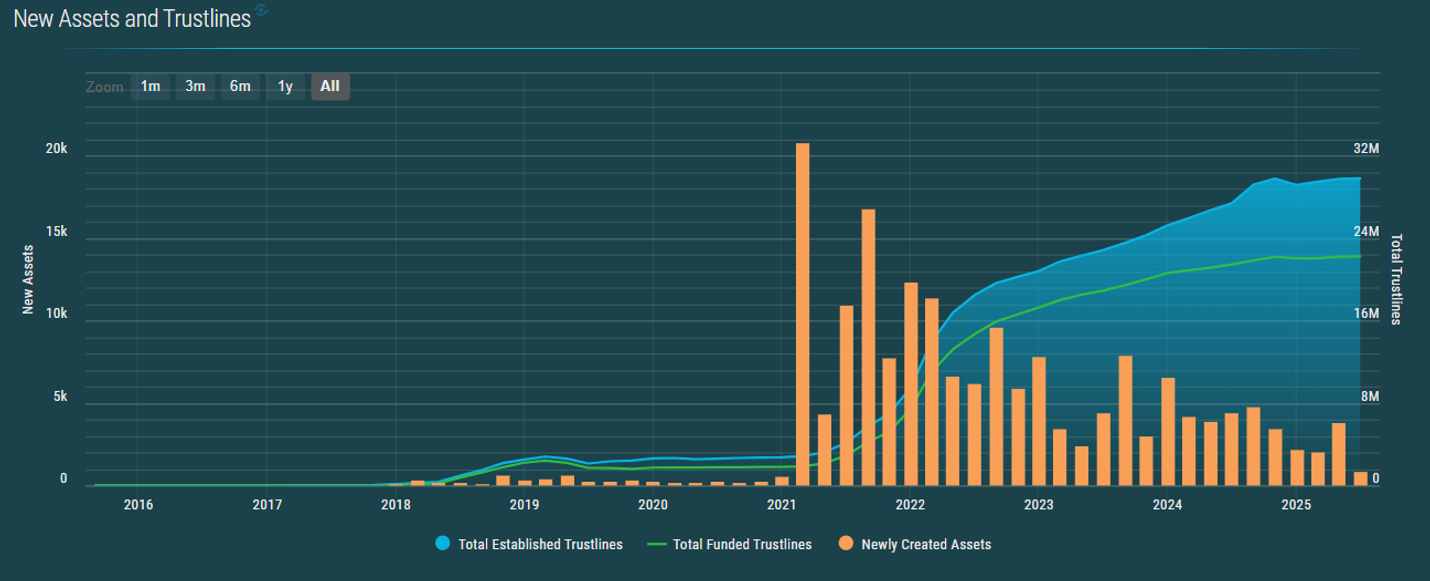
Task: Click the blue Total Established Trustlines legend dot
Action: pos(443,544)
